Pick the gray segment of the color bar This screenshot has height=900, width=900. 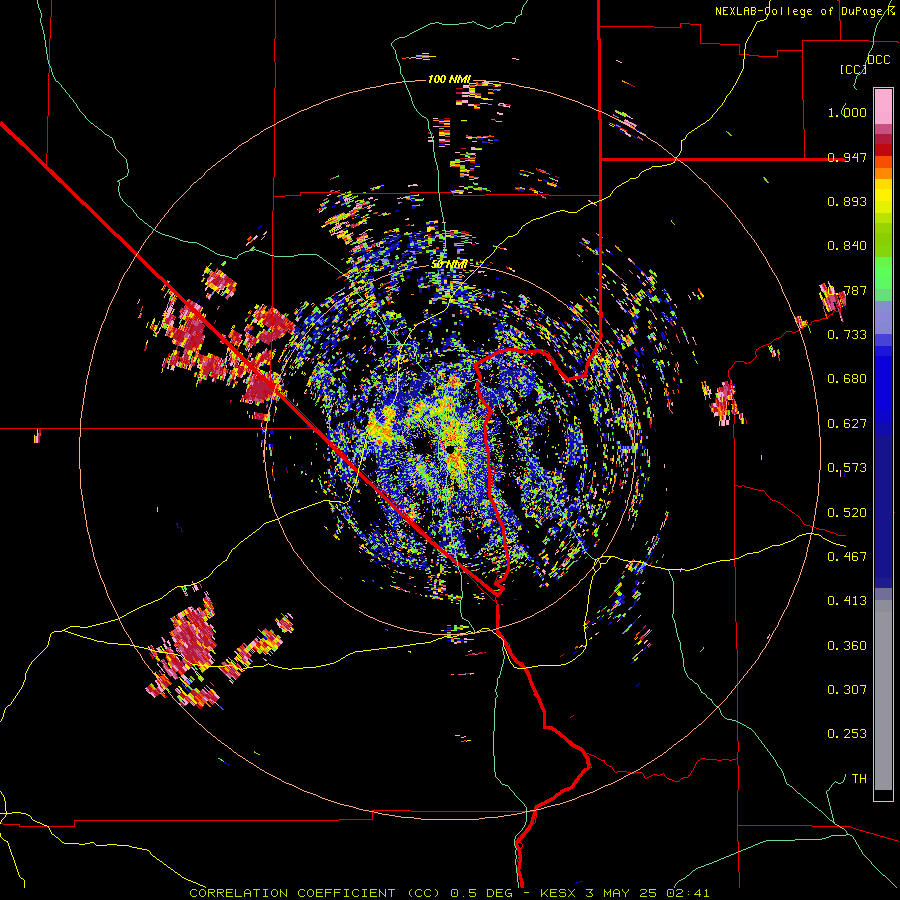point(883,695)
